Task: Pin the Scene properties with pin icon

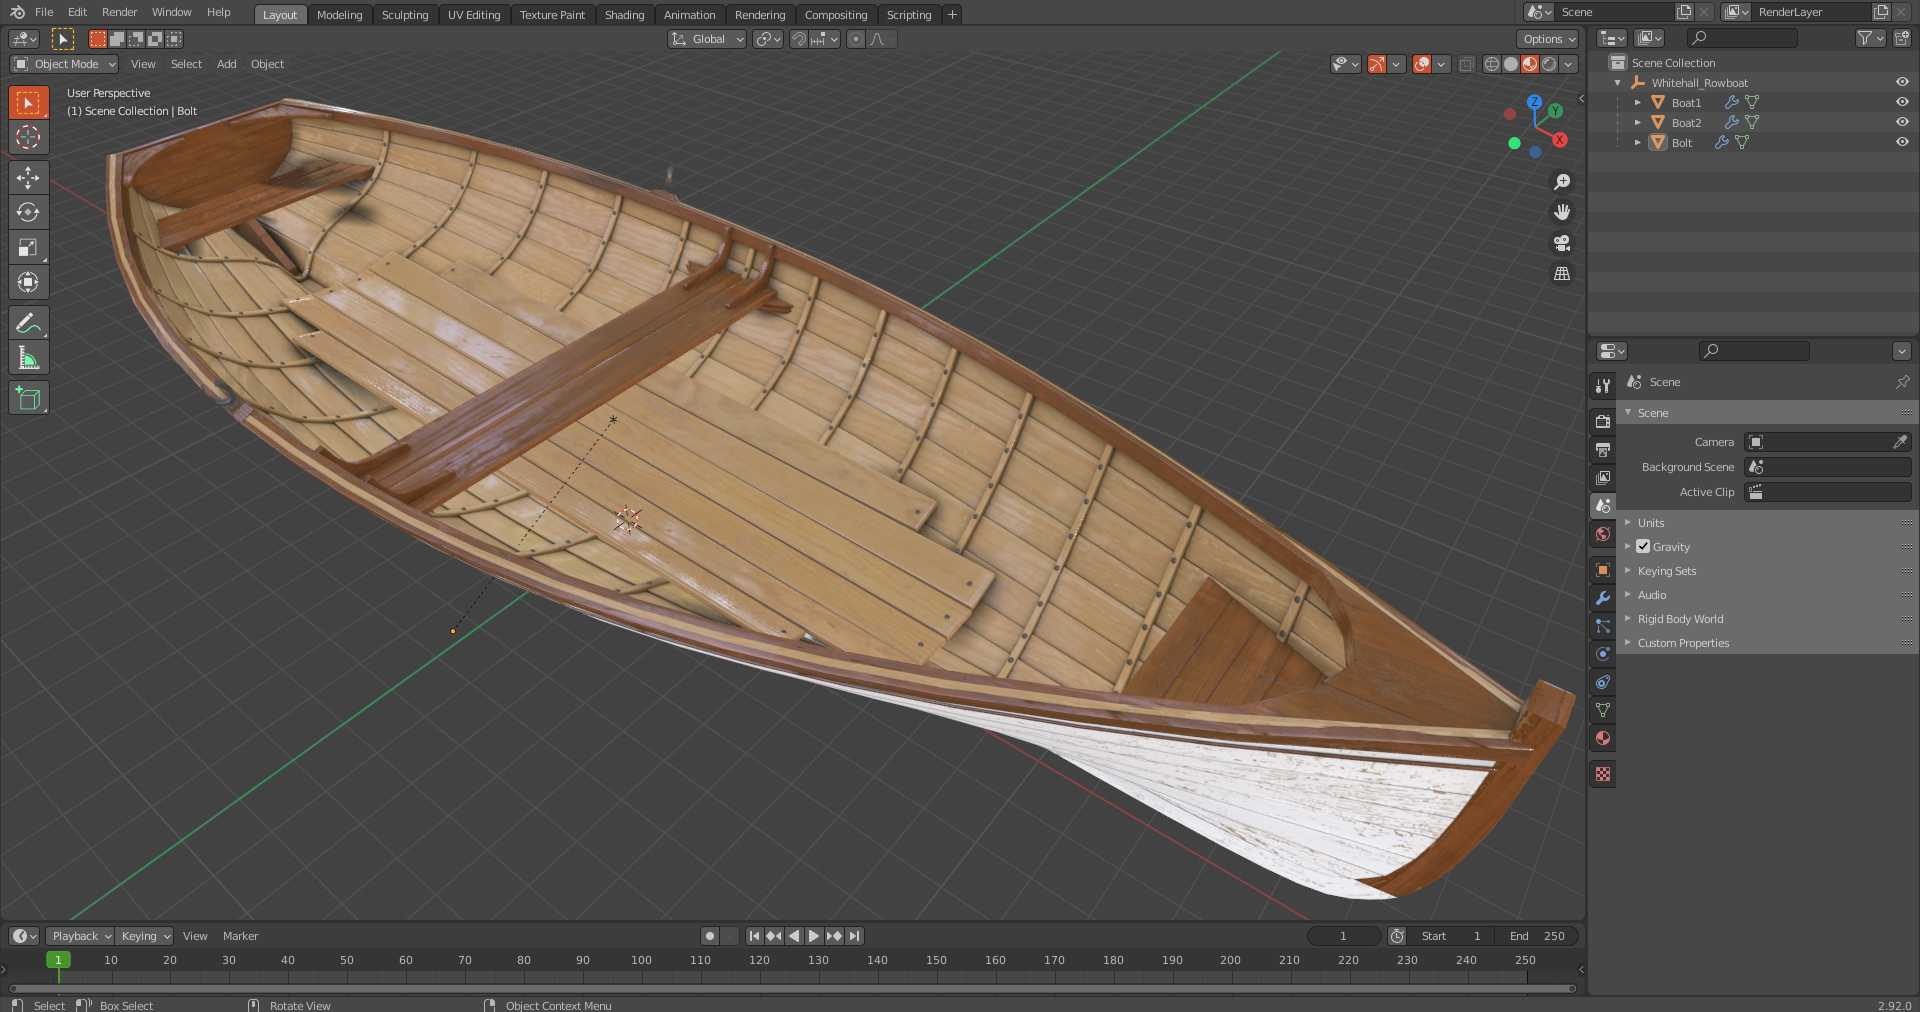Action: pyautogui.click(x=1902, y=382)
